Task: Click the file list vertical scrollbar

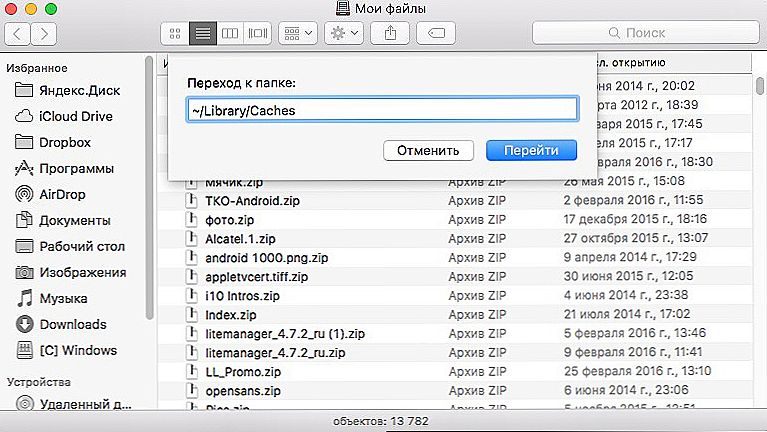Action: click(x=760, y=240)
